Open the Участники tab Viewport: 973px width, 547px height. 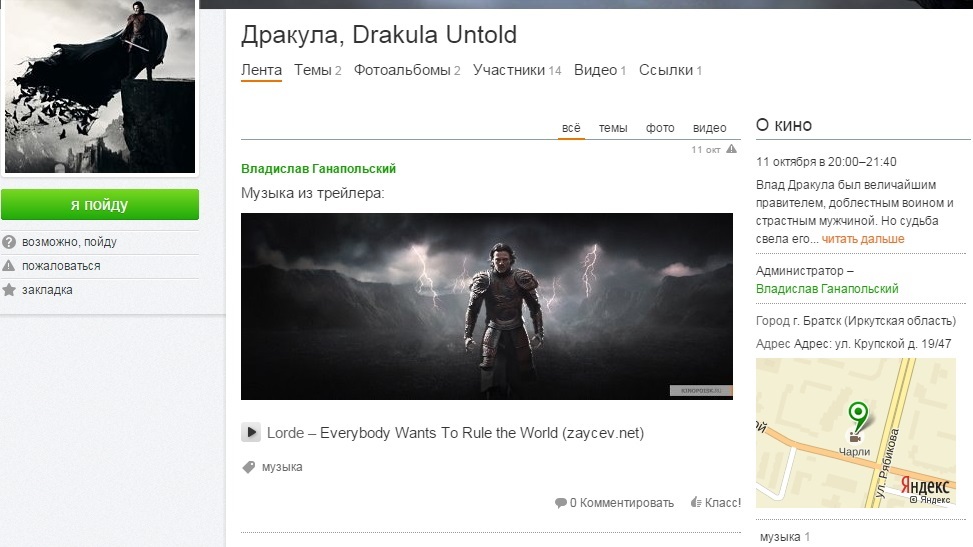click(x=517, y=70)
